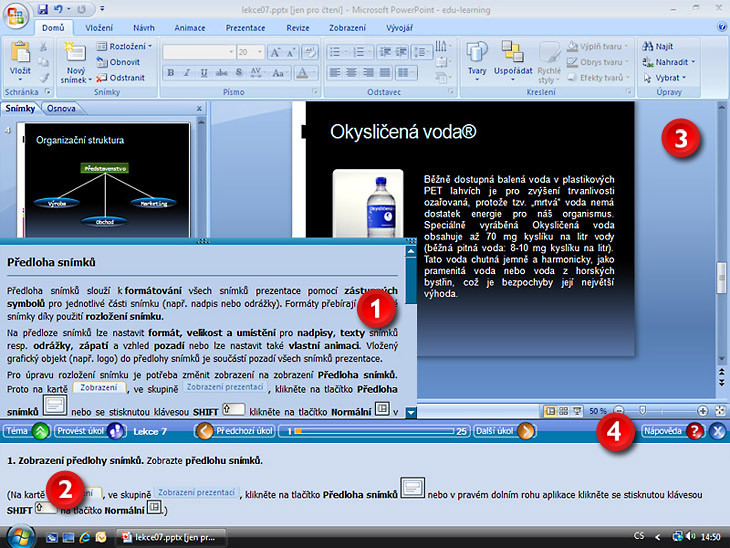This screenshot has width=730, height=548.
Task: Open the Uspořádat arrange menu
Action: (513, 61)
